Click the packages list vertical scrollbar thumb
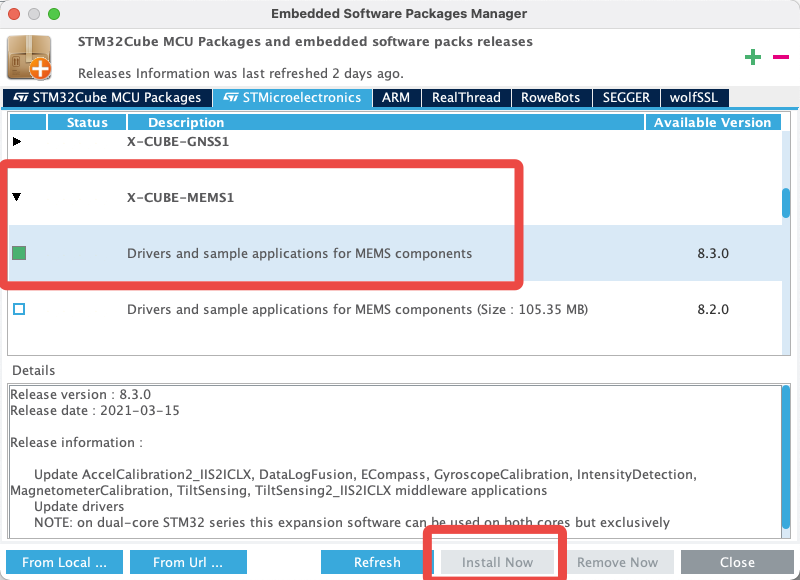 (x=786, y=203)
